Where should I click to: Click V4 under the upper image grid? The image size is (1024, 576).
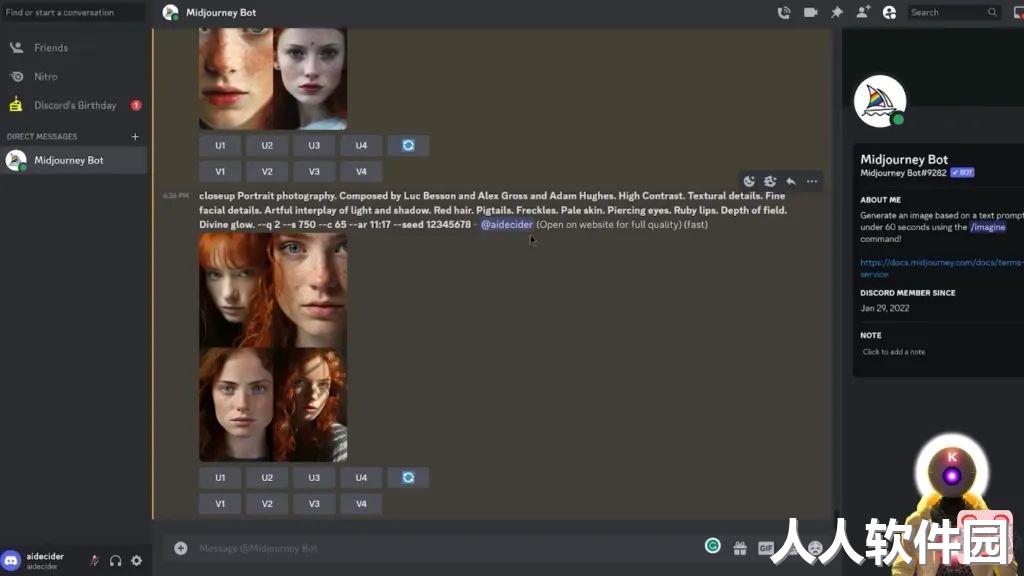point(361,172)
